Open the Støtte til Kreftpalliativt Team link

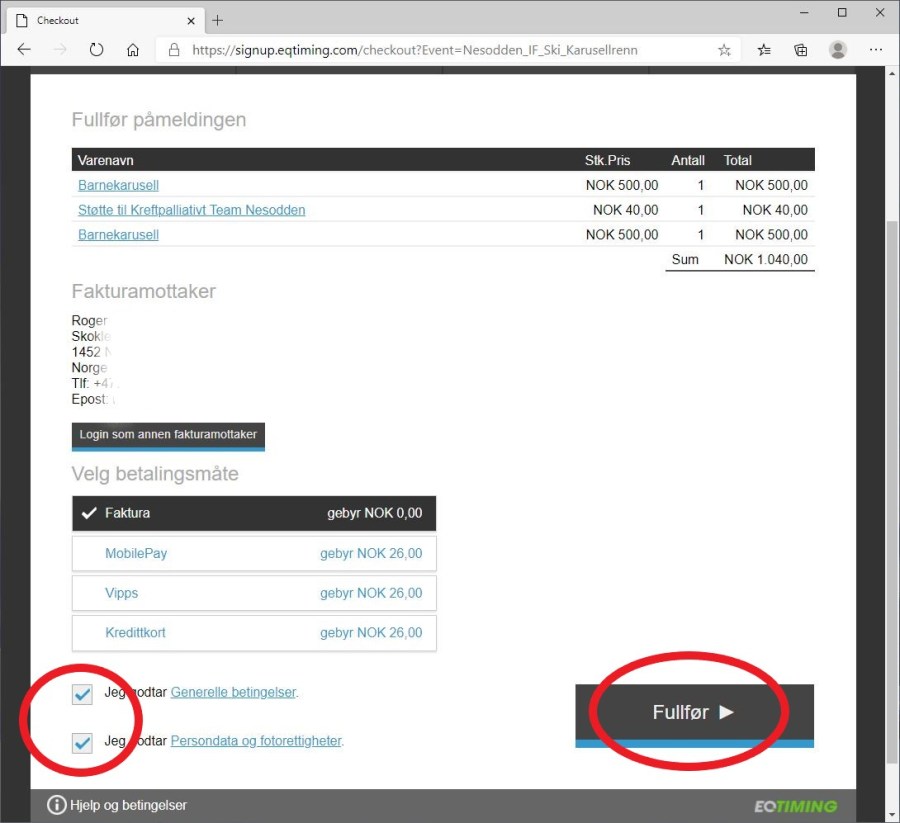(x=191, y=210)
